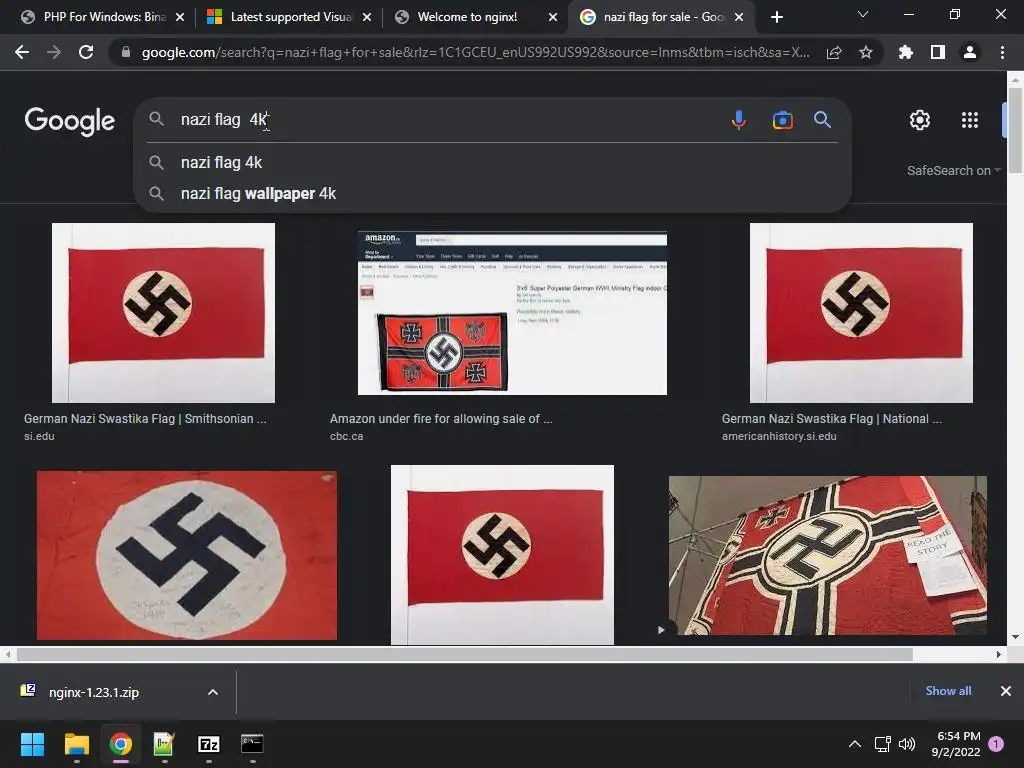View site info via the lock icon
The image size is (1024, 768).
pos(126,52)
